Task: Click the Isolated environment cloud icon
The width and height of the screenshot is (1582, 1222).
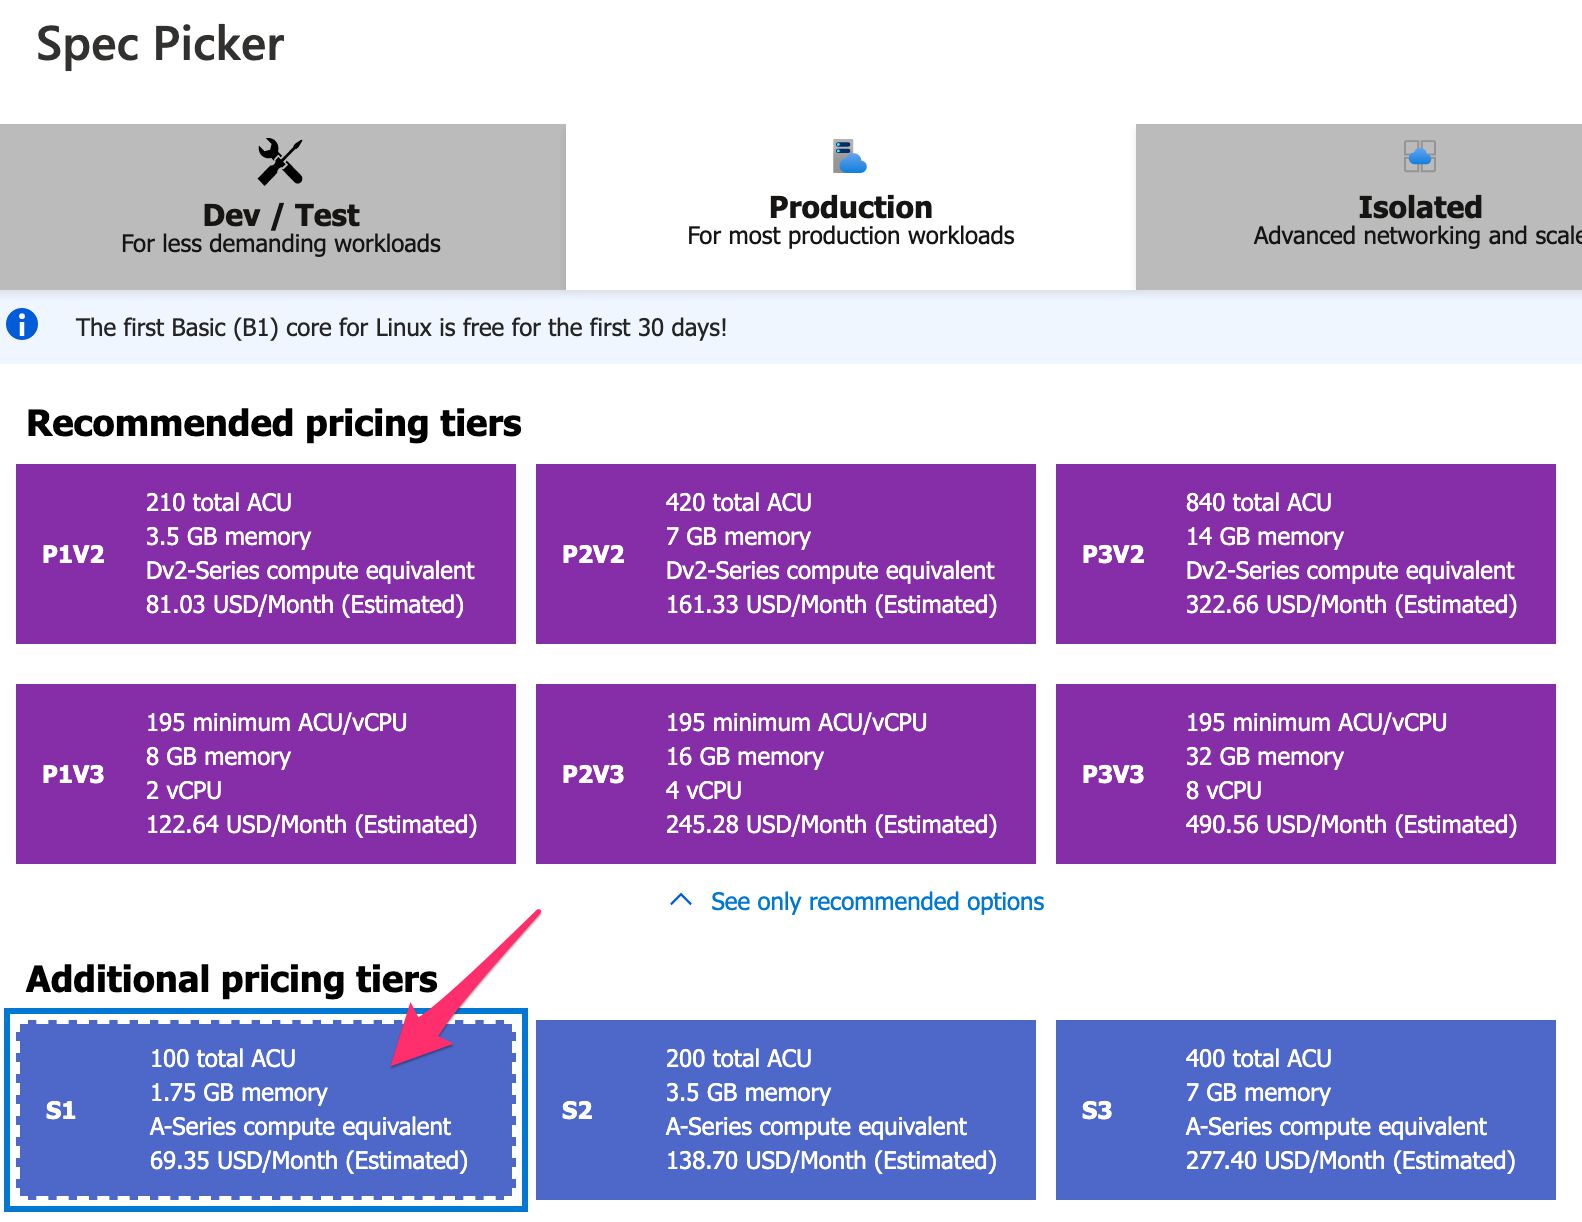Action: point(1419,156)
